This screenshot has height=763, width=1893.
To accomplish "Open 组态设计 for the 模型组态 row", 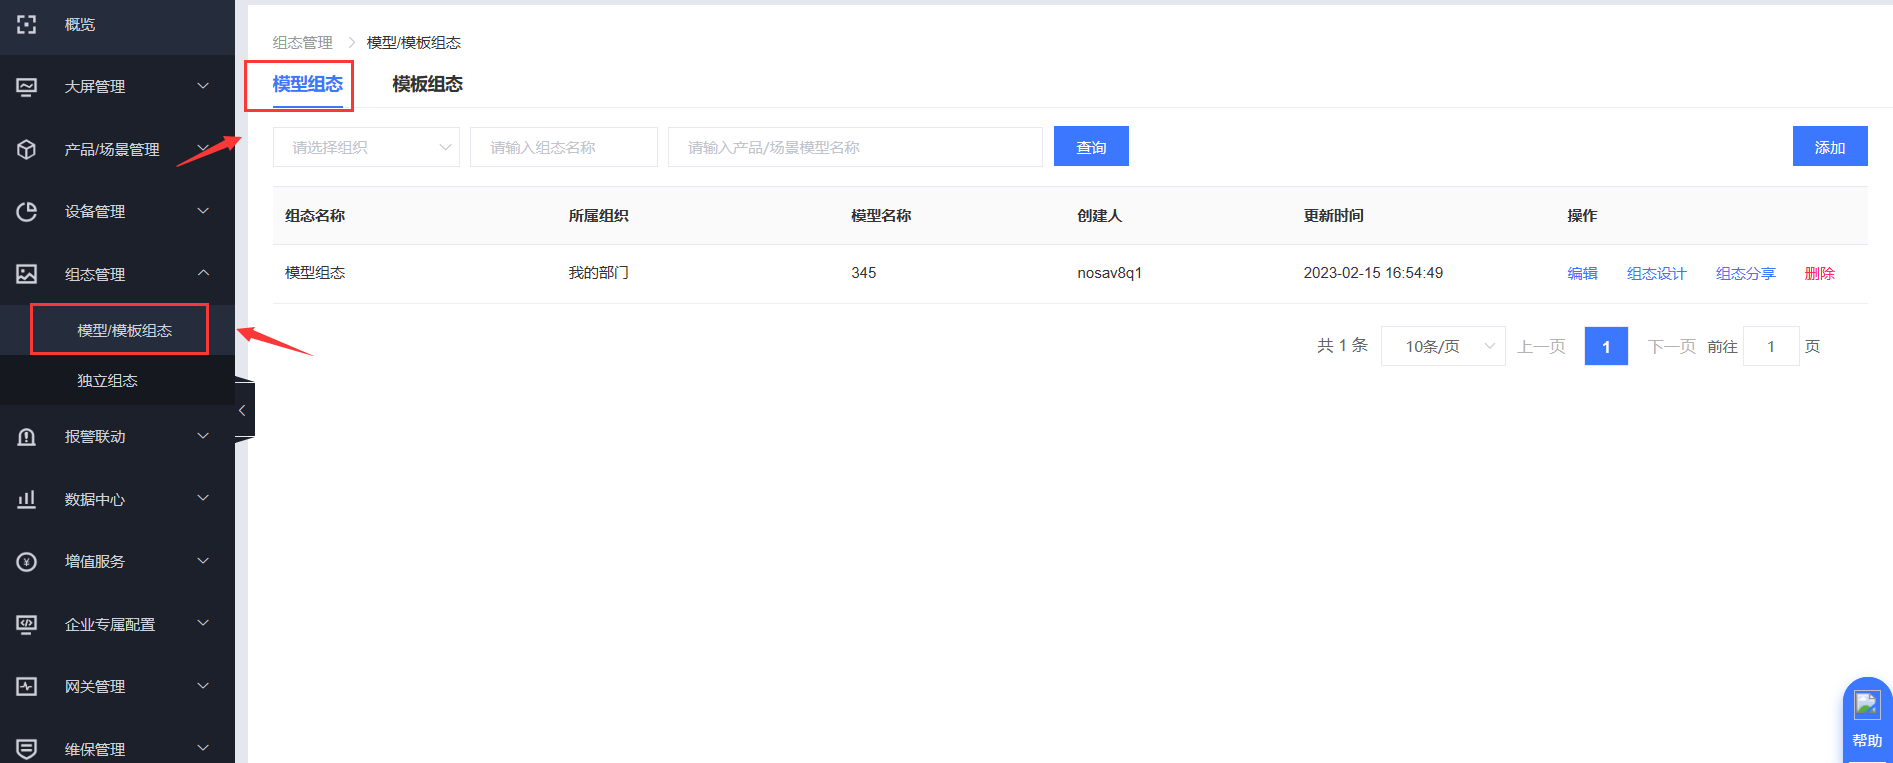I will [1656, 274].
